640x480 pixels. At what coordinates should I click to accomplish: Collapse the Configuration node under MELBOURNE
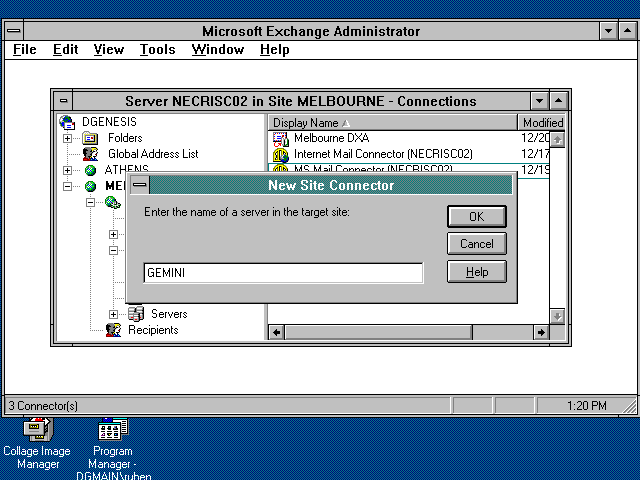pyautogui.click(x=90, y=202)
